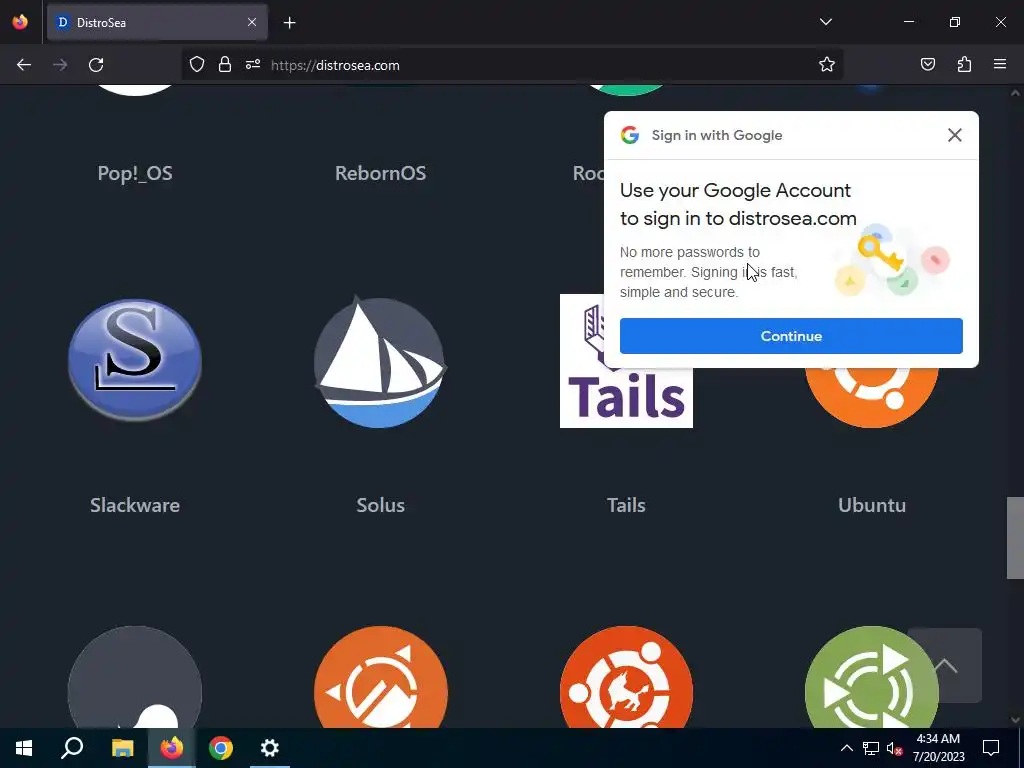Open File Explorer from taskbar
1024x768 pixels.
click(x=122, y=748)
